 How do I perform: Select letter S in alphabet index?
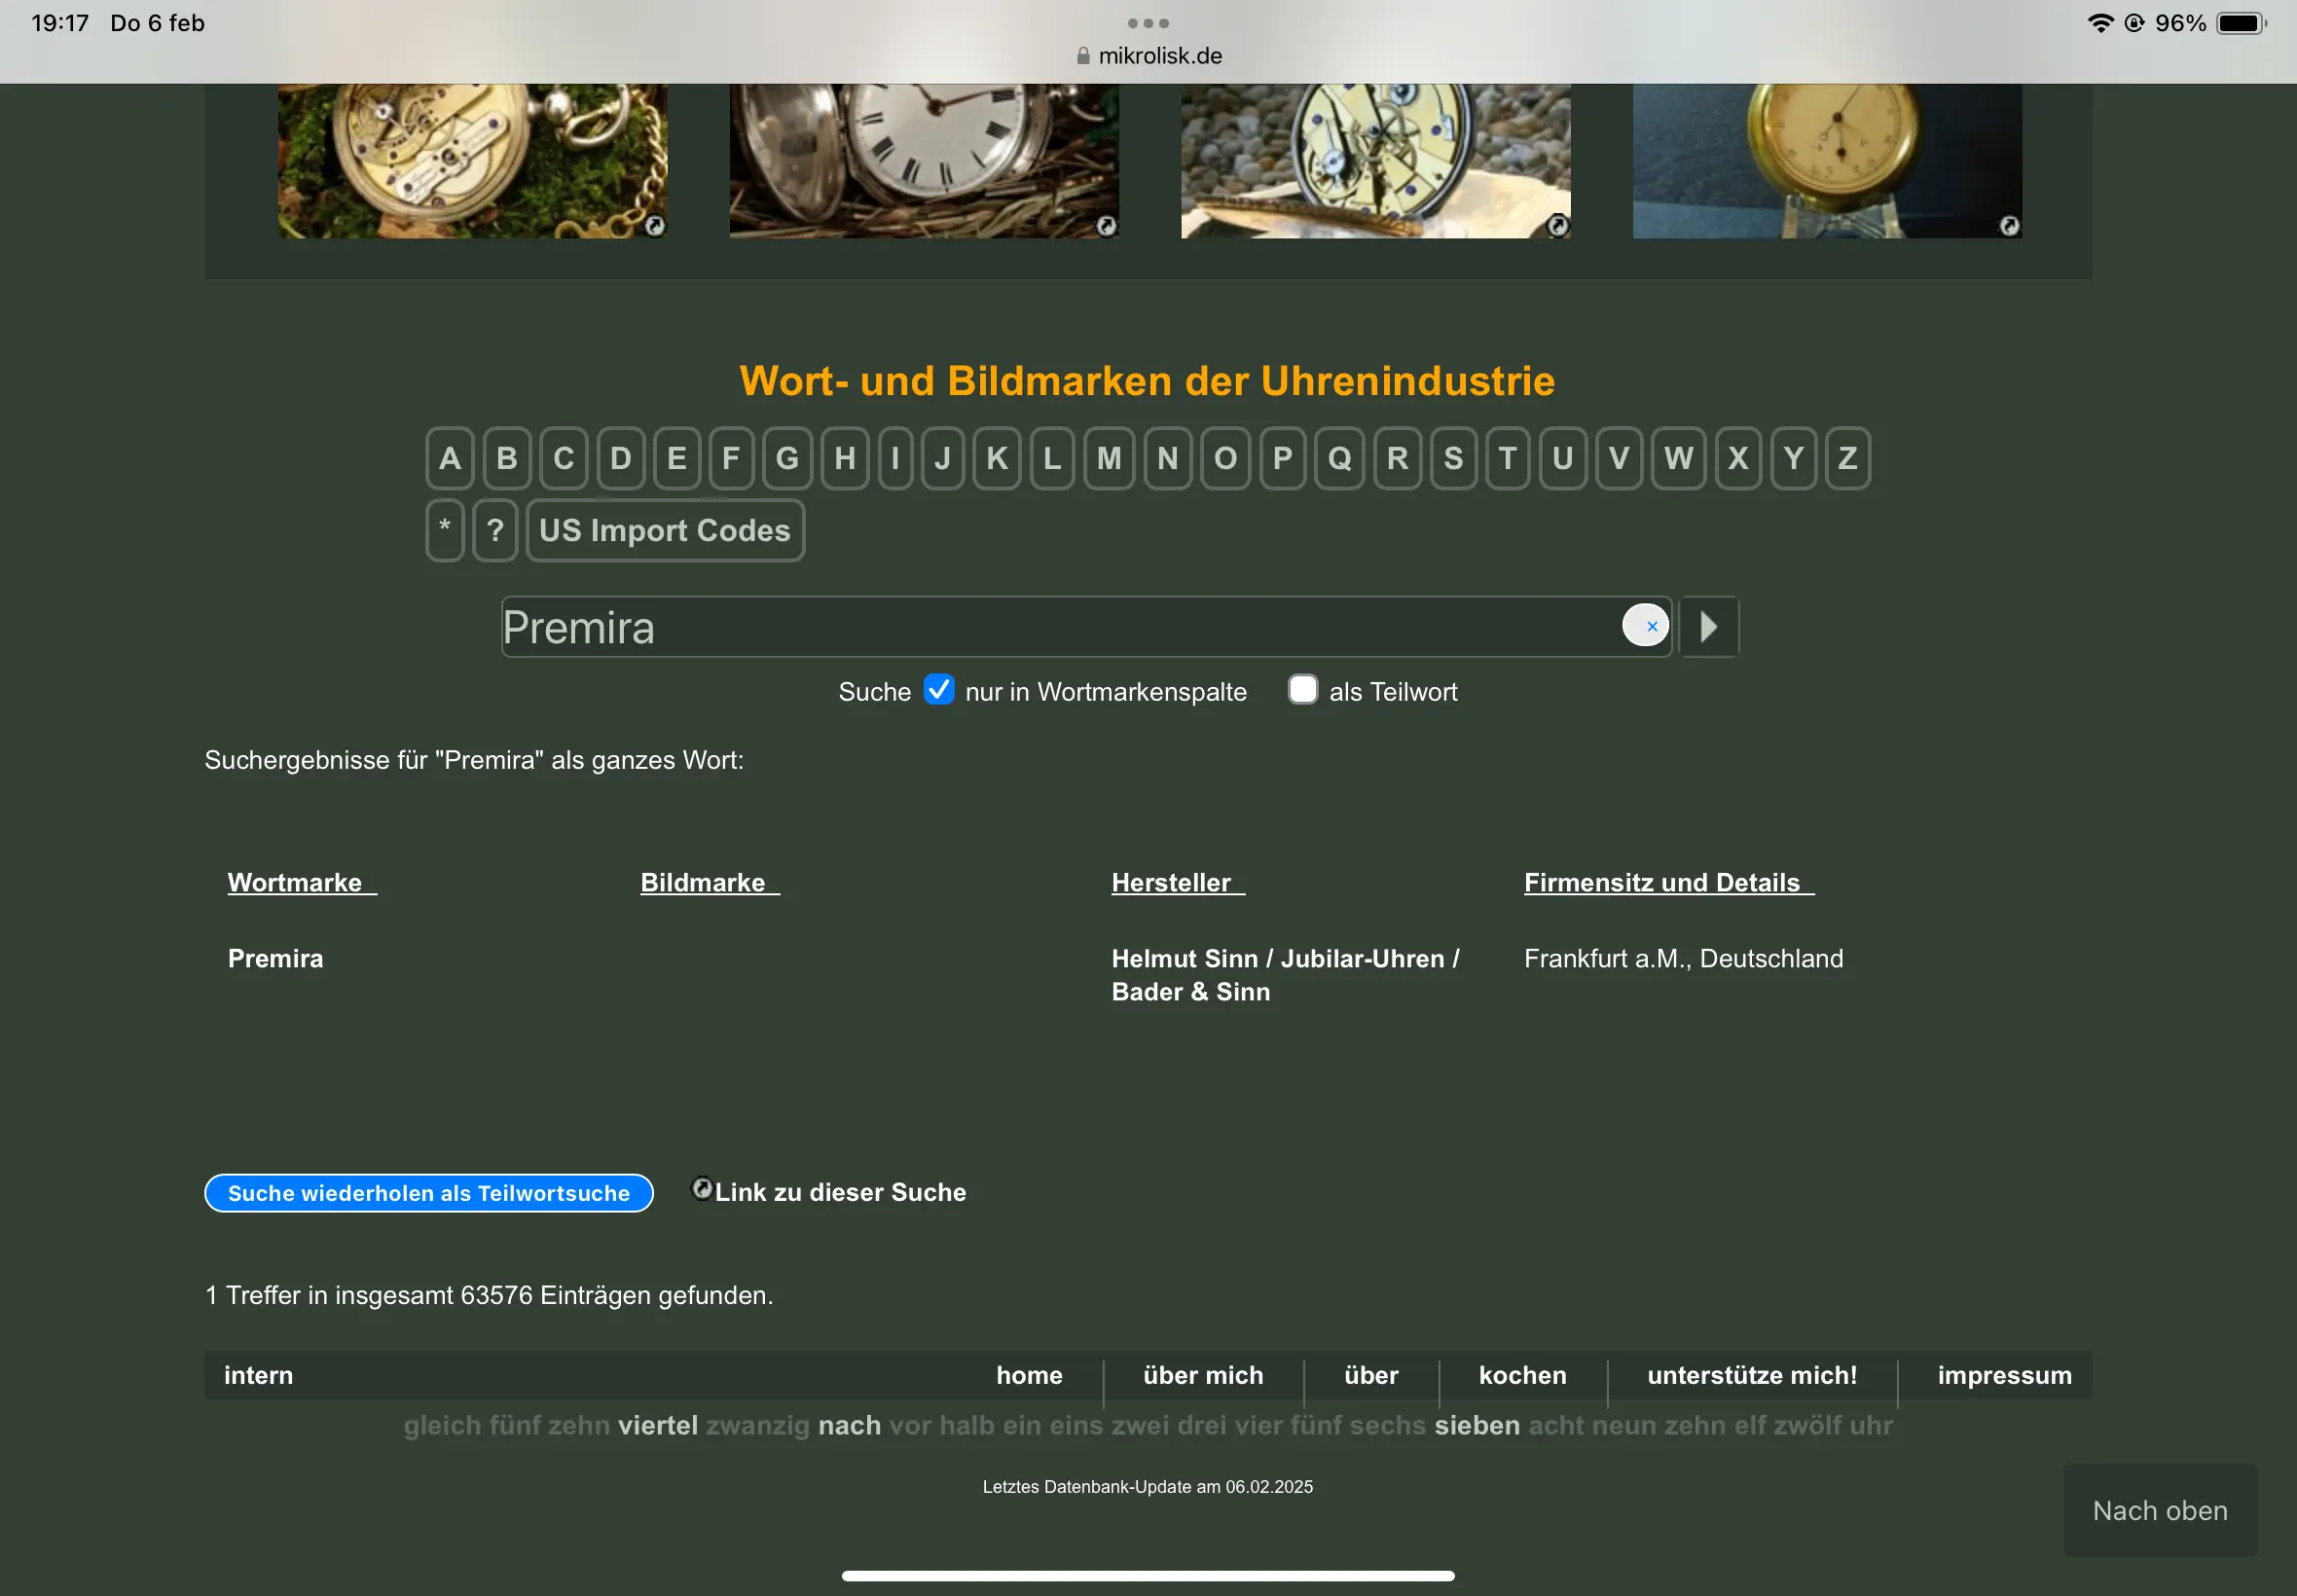[1453, 459]
